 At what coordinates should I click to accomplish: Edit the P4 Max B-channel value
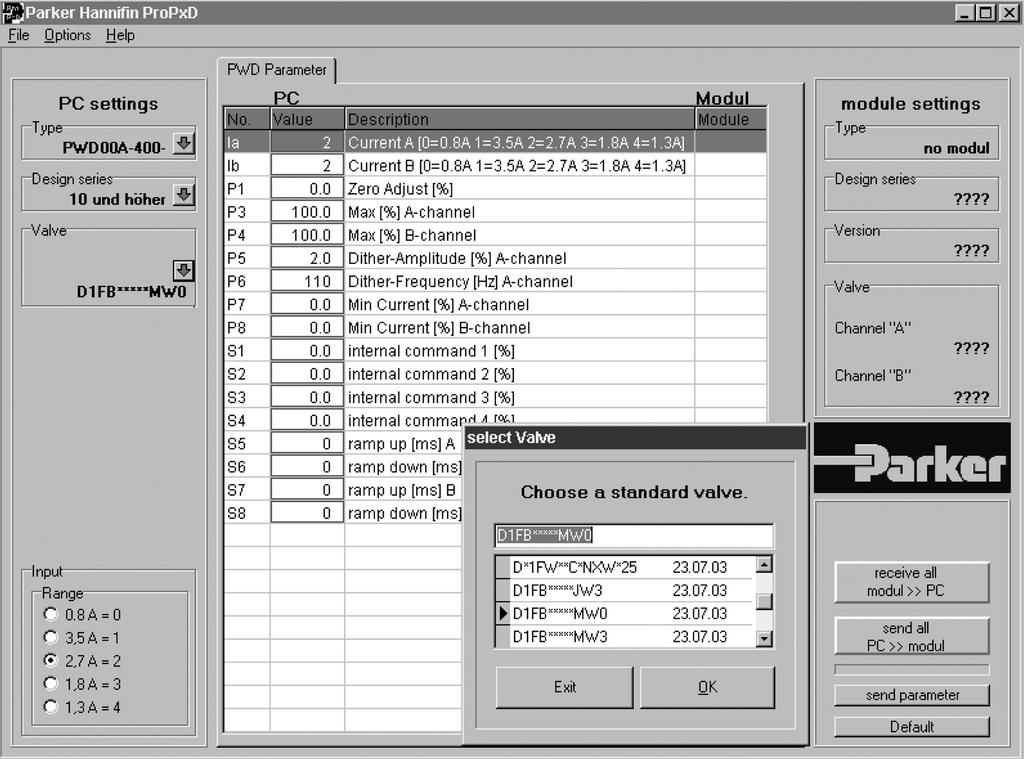pyautogui.click(x=307, y=235)
